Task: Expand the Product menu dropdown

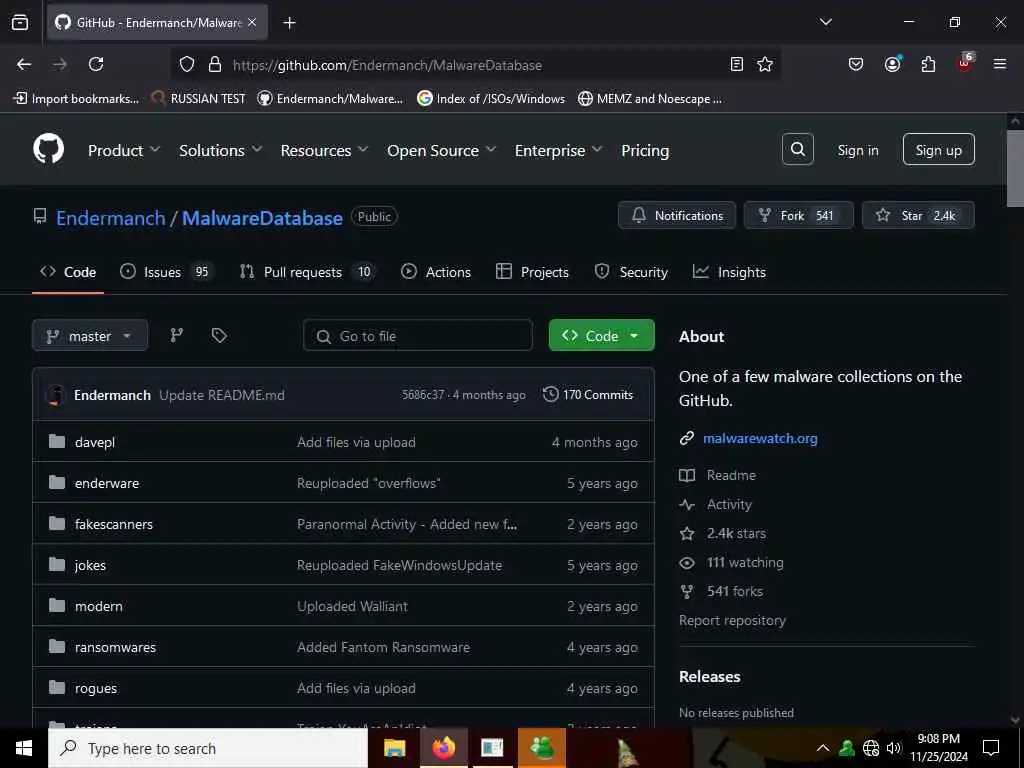Action: pyautogui.click(x=124, y=150)
